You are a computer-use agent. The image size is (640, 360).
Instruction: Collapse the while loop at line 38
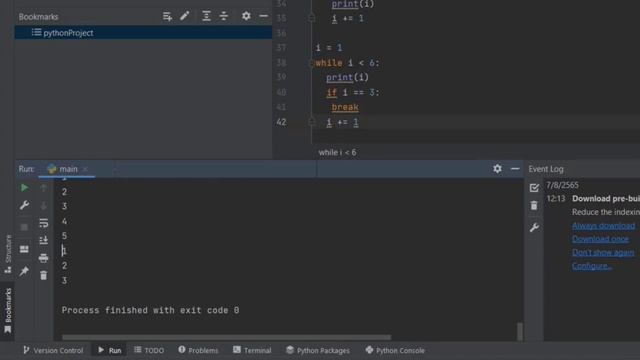pyautogui.click(x=311, y=63)
